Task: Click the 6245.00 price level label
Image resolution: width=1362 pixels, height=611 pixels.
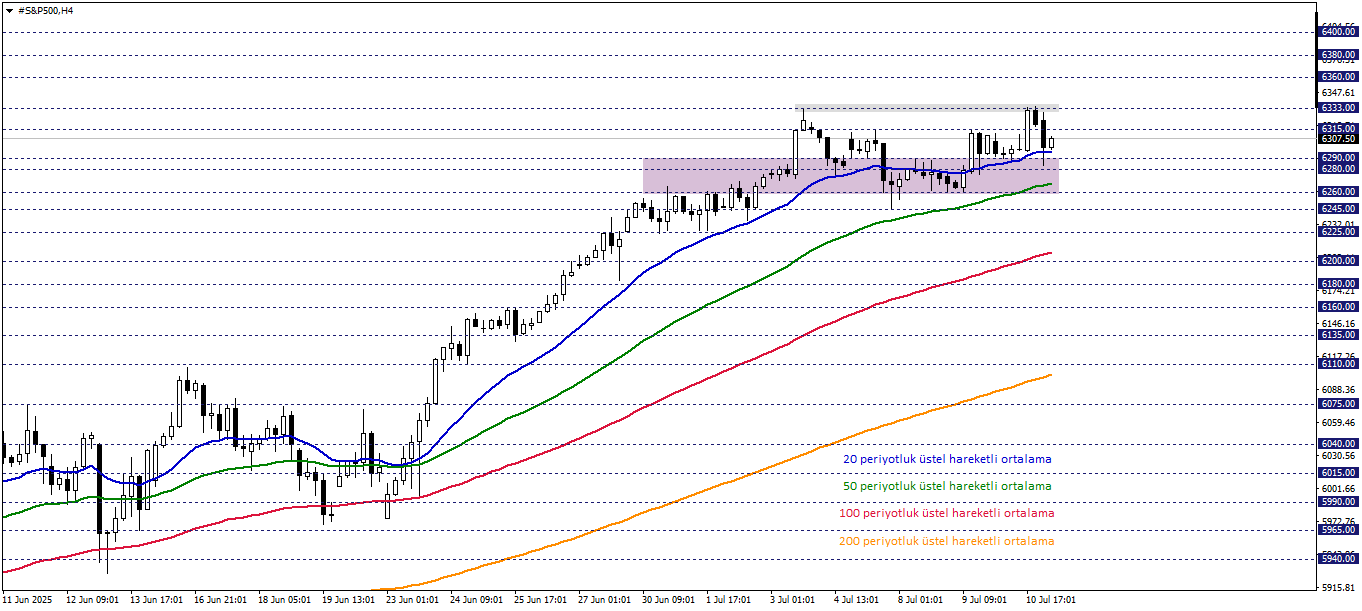Action: coord(1338,209)
